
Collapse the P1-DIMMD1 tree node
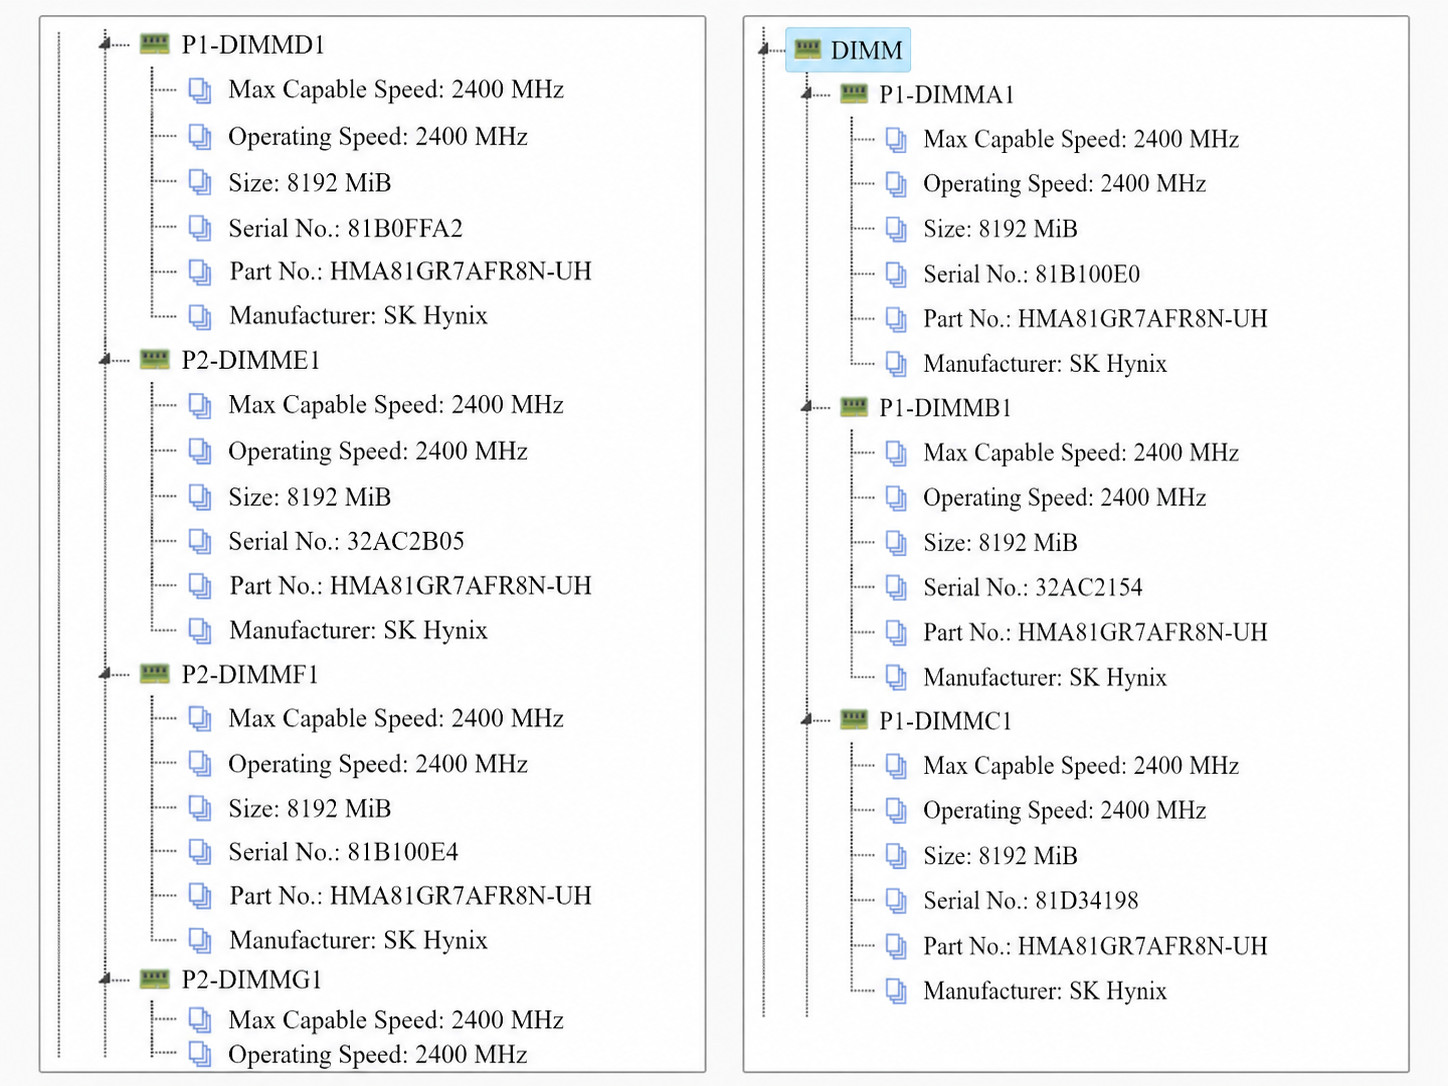104,43
